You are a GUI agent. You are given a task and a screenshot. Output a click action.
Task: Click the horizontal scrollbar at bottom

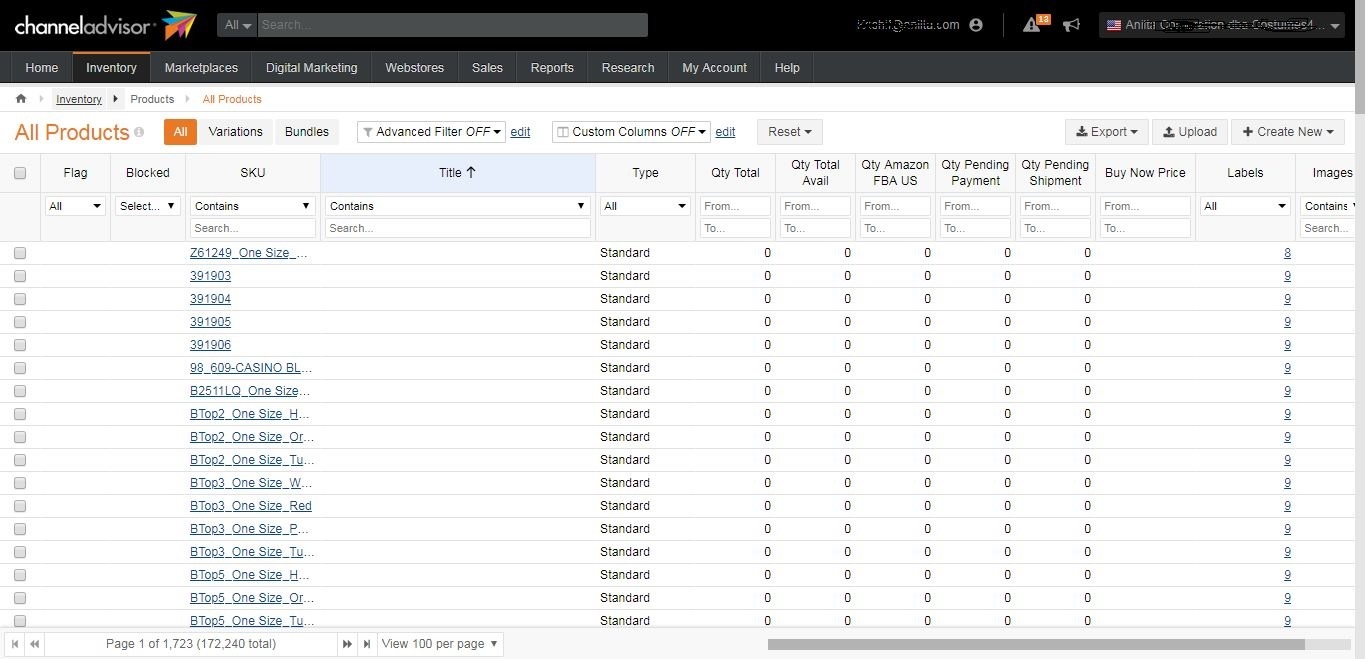(1035, 645)
